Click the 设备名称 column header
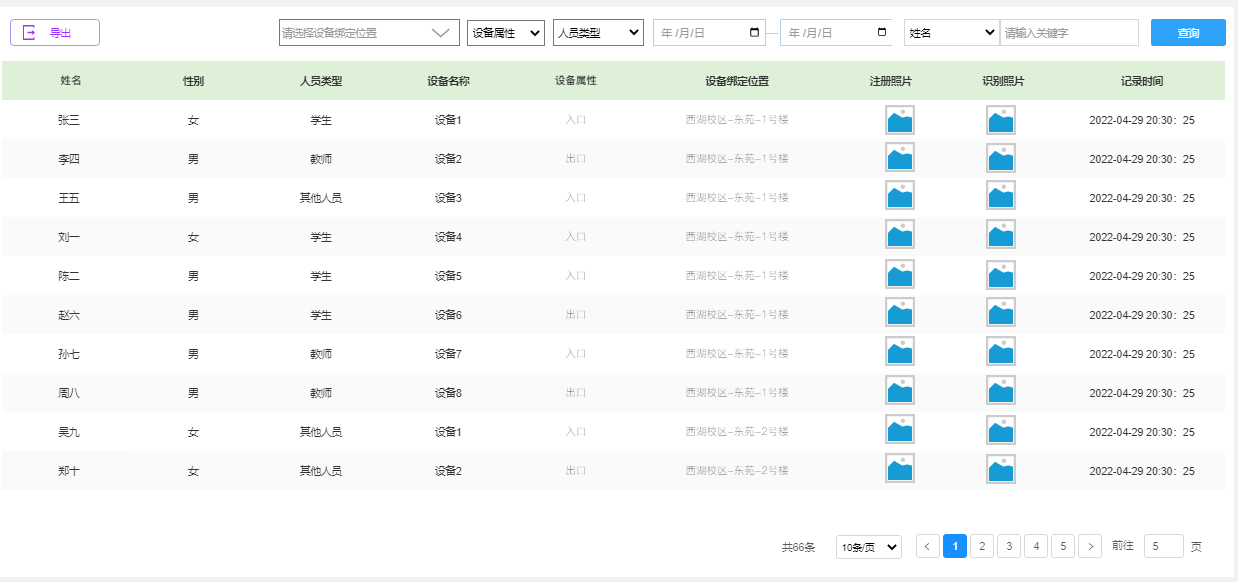1238x582 pixels. click(x=448, y=81)
